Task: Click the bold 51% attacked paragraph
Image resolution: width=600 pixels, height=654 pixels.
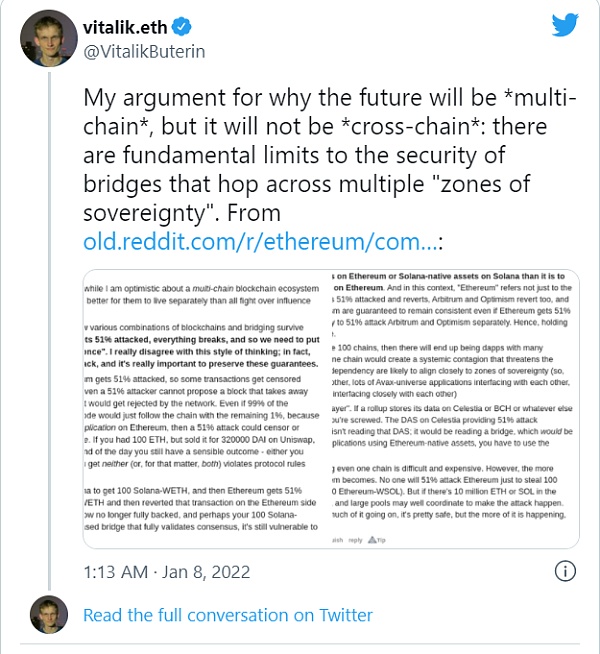Action: tap(201, 352)
